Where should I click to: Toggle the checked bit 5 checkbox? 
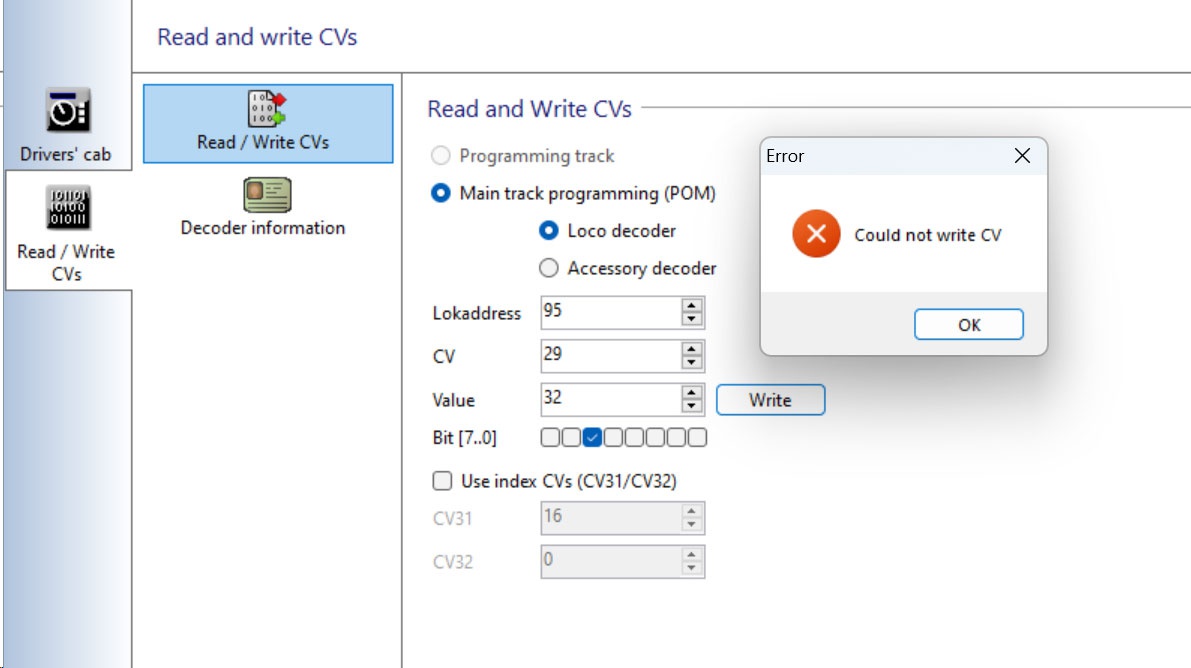592,437
